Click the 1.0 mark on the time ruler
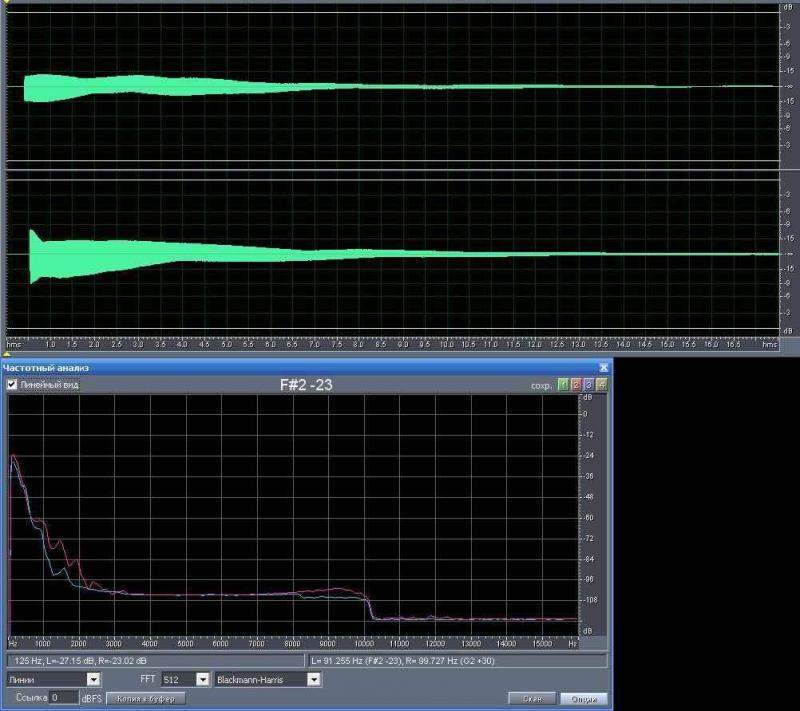Image resolution: width=800 pixels, height=711 pixels. 50,344
